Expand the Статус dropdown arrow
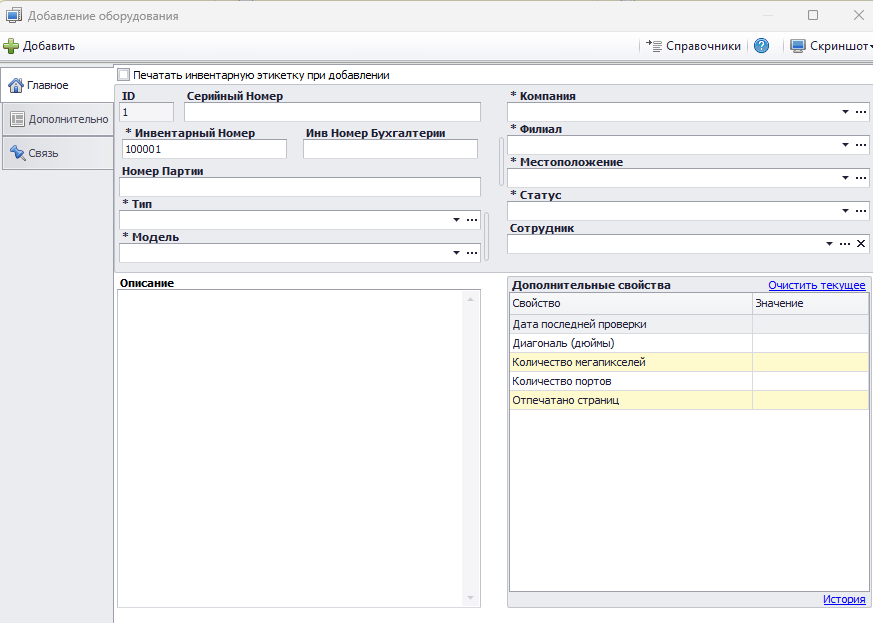873x623 pixels. coord(845,211)
